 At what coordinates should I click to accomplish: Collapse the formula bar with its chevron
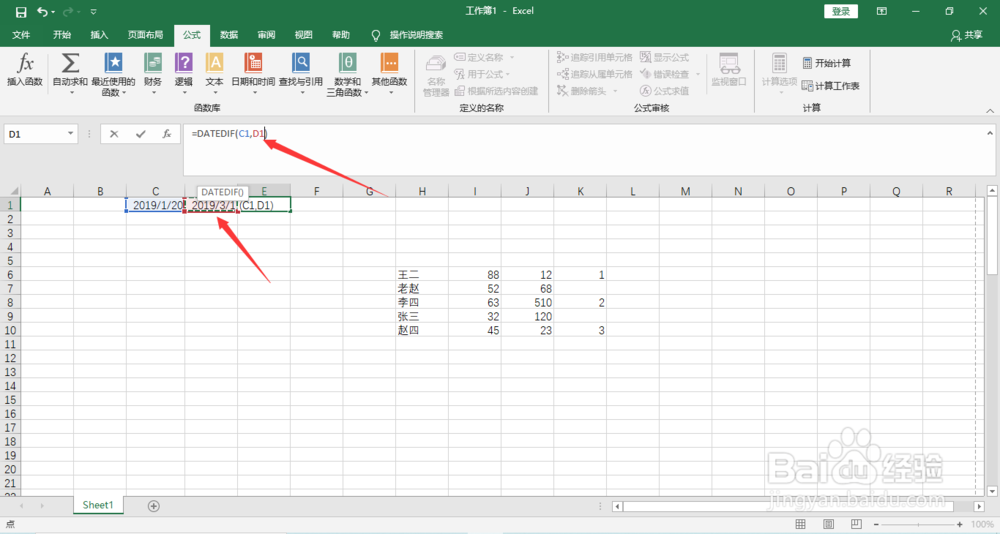click(x=990, y=133)
